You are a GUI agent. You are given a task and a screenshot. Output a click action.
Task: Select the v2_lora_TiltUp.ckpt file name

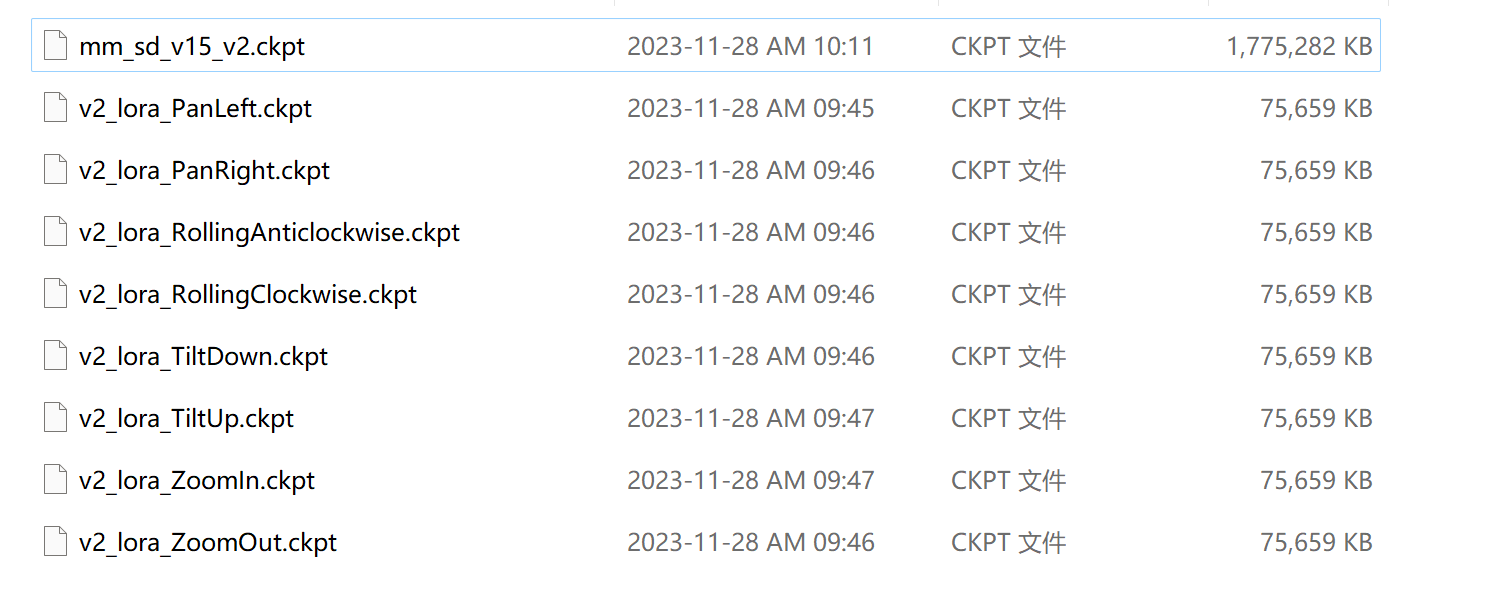[x=186, y=419]
